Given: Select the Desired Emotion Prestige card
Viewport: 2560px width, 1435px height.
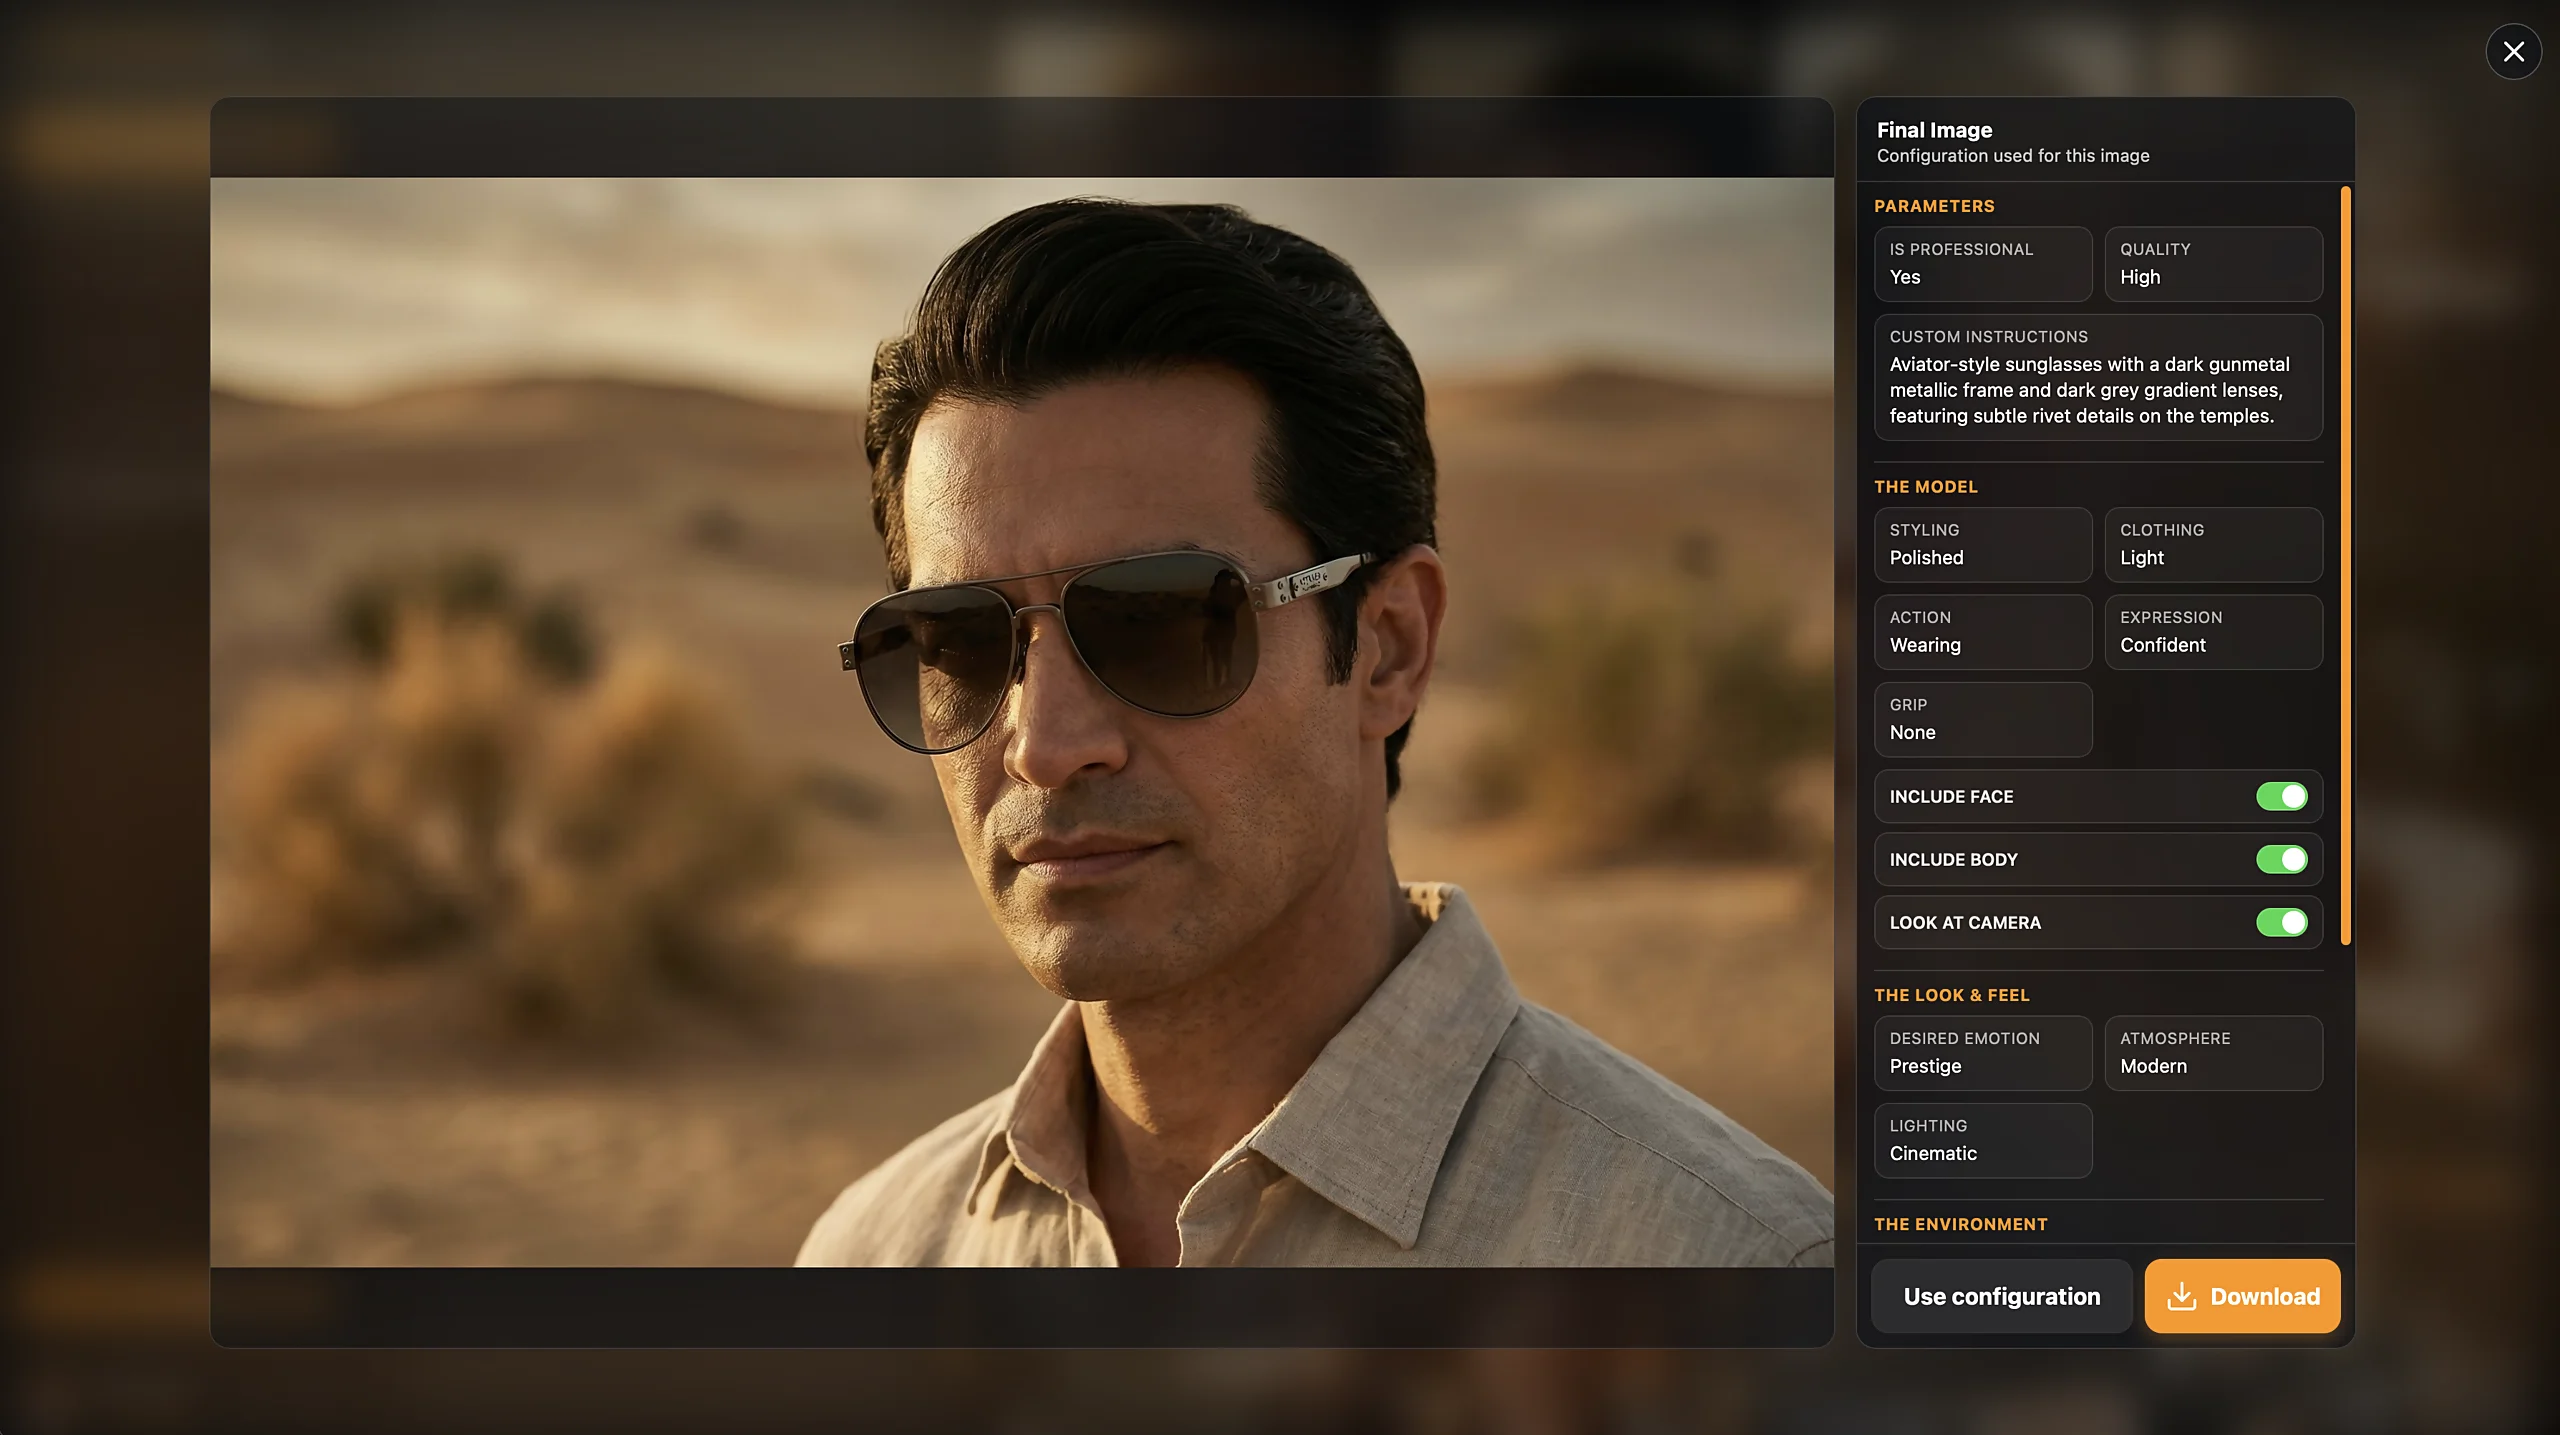Looking at the screenshot, I should click(1982, 1053).
